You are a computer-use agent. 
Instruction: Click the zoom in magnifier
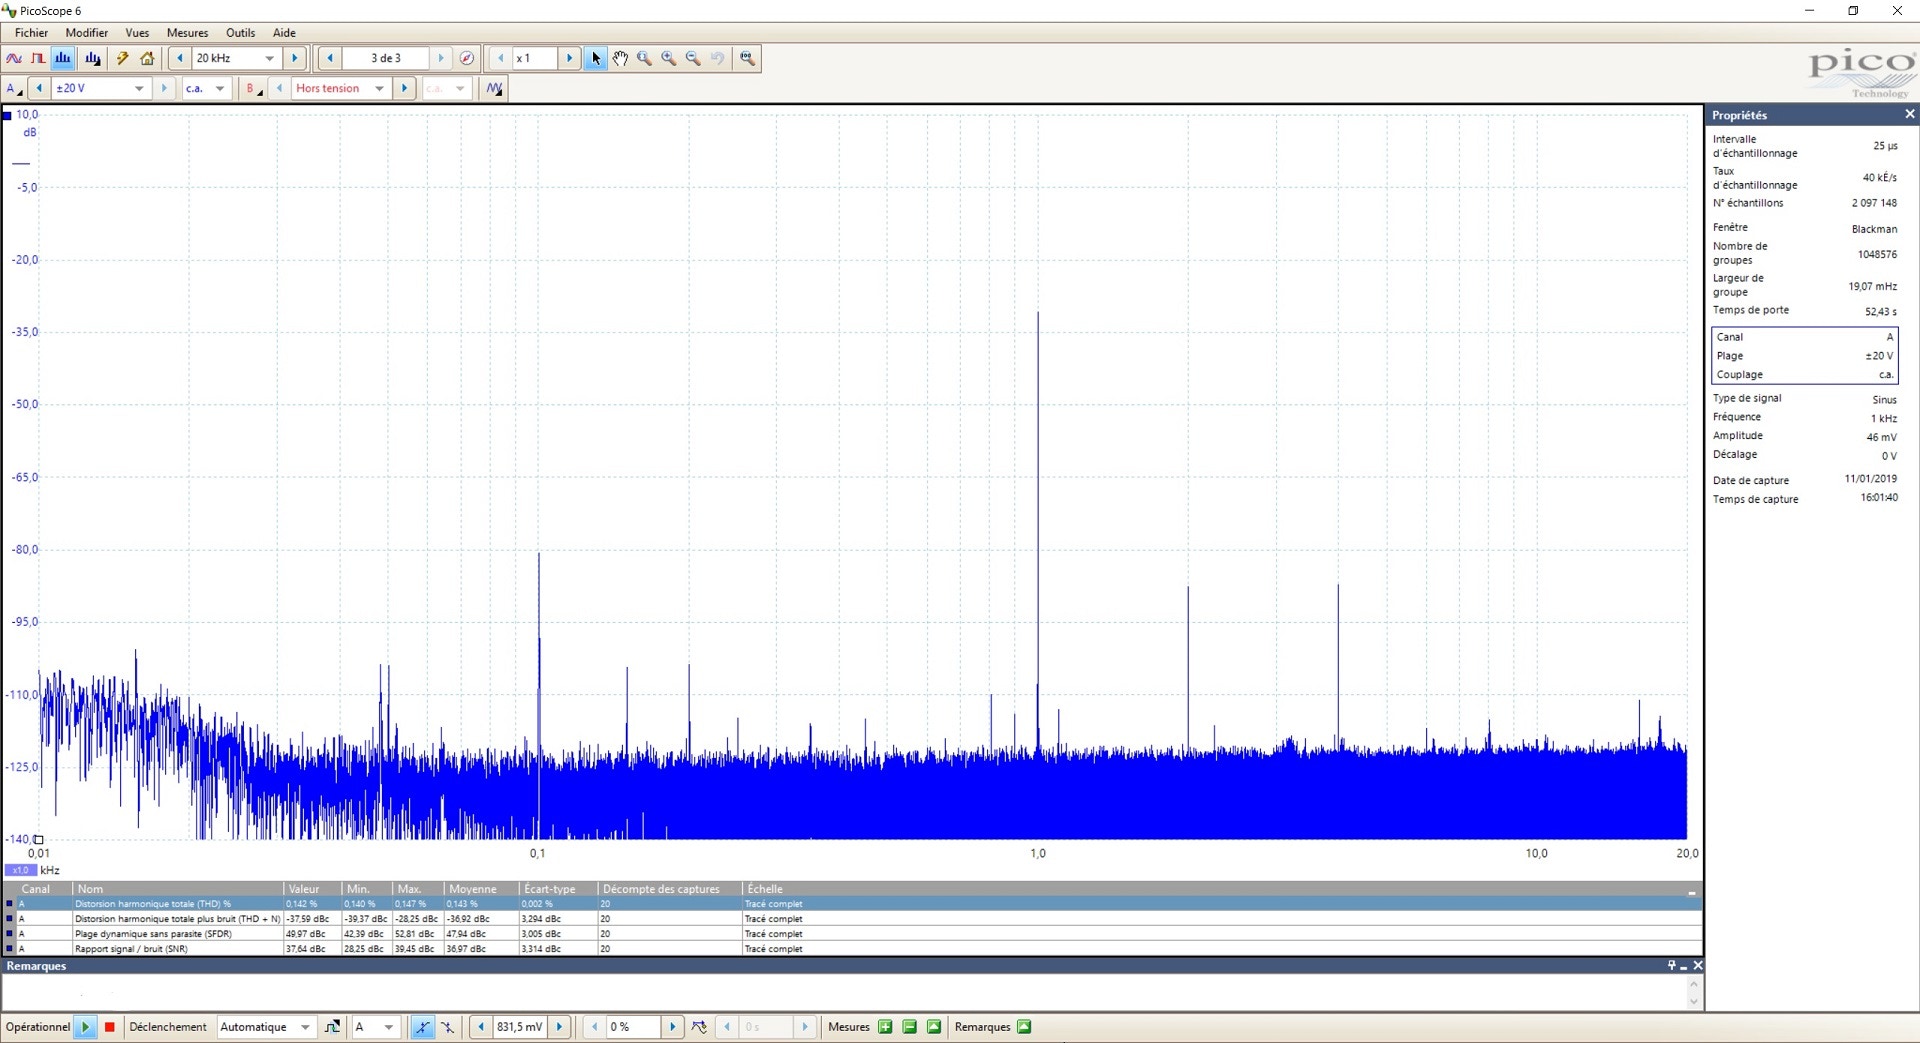[x=669, y=58]
